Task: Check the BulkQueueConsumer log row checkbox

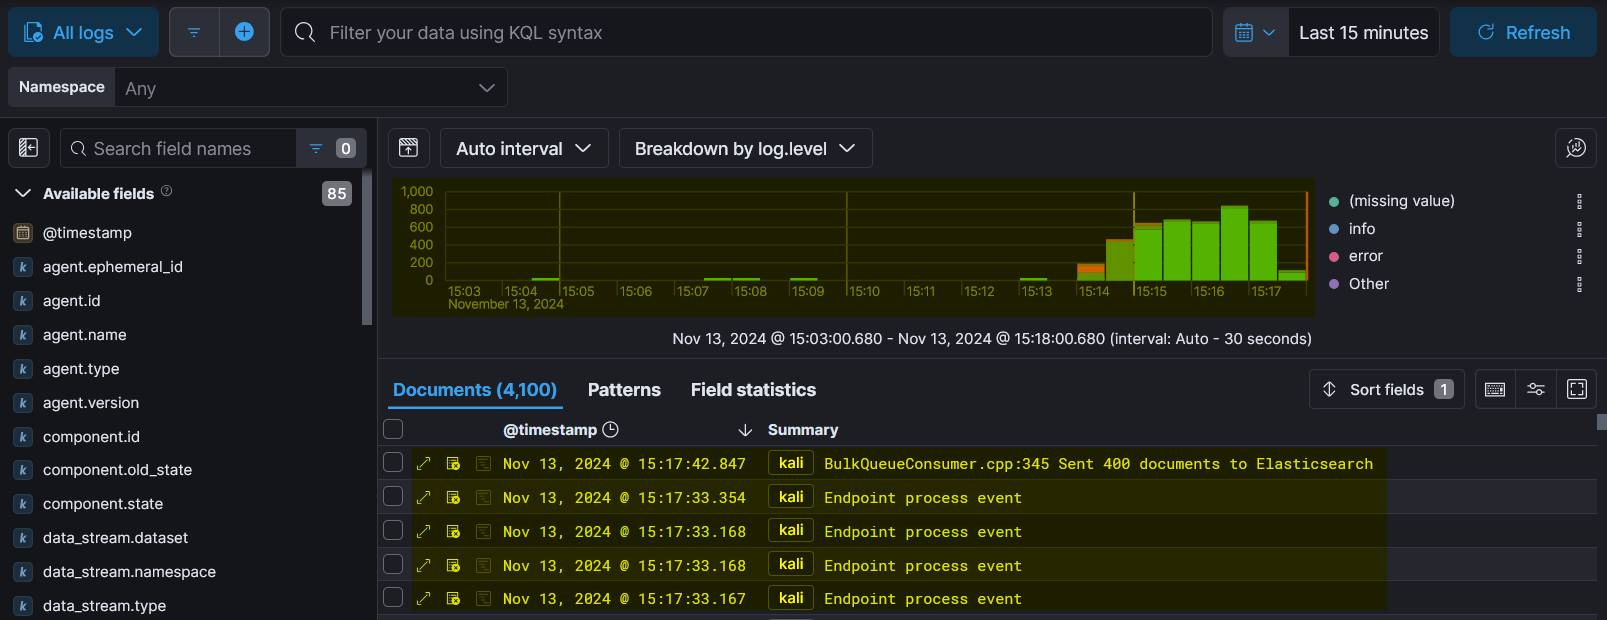Action: pyautogui.click(x=393, y=463)
